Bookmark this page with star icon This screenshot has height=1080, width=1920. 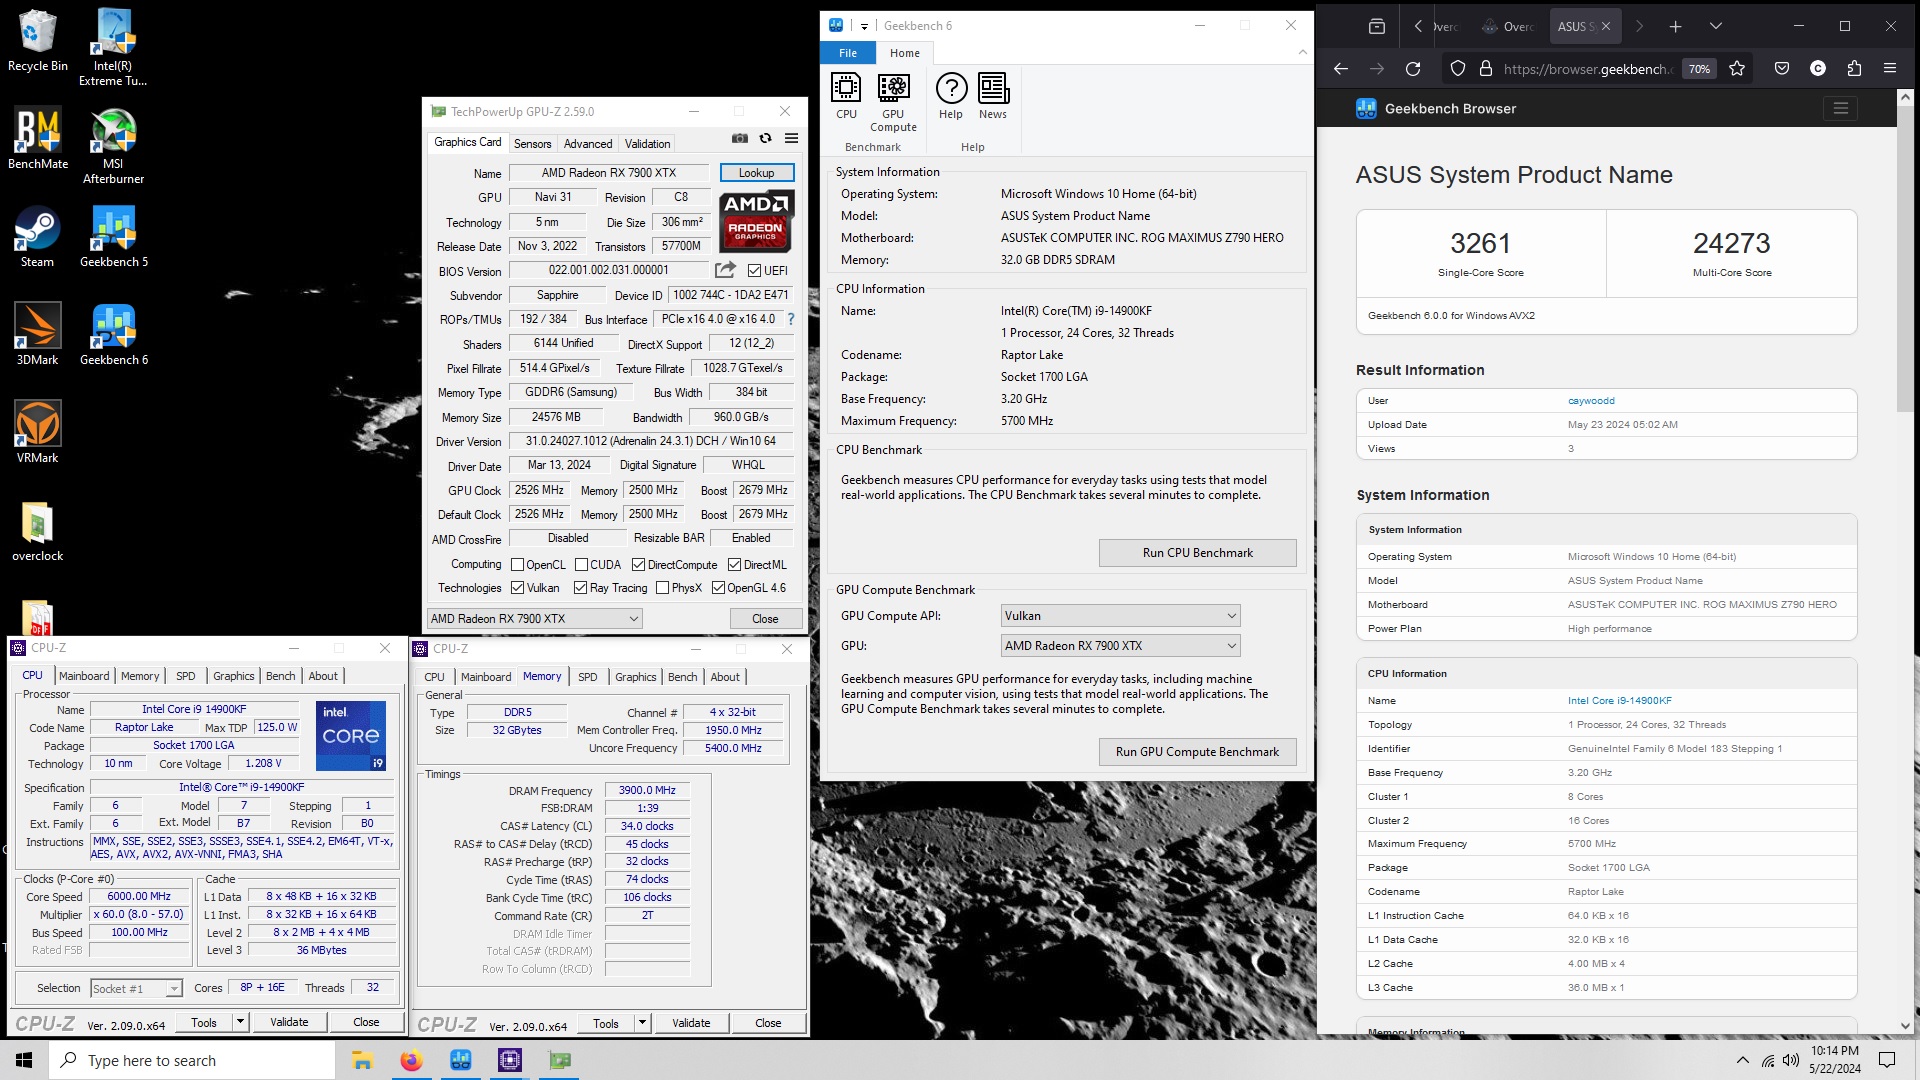pyautogui.click(x=1737, y=68)
